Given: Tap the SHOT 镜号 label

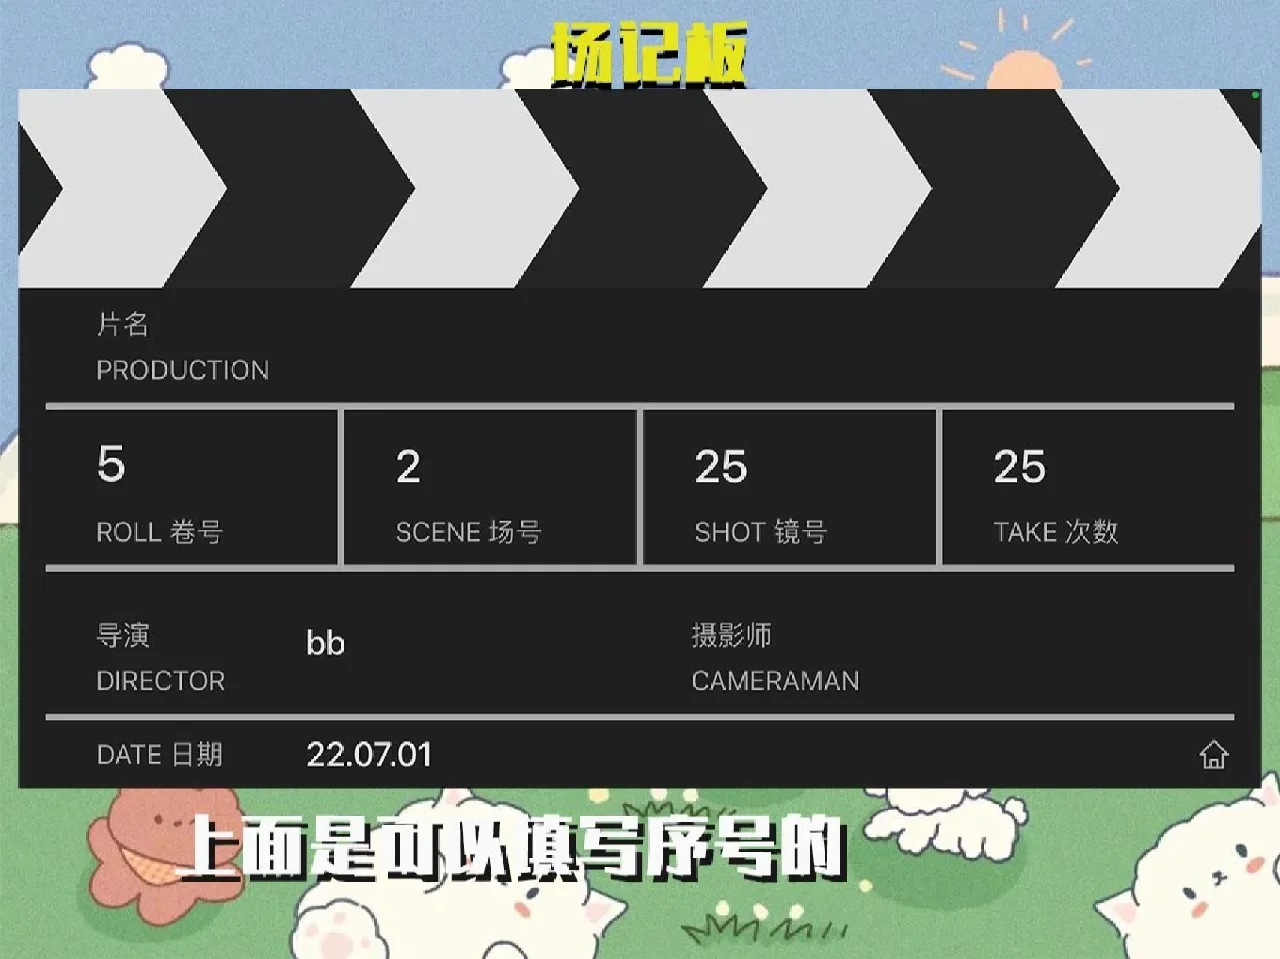Looking at the screenshot, I should (x=762, y=532).
